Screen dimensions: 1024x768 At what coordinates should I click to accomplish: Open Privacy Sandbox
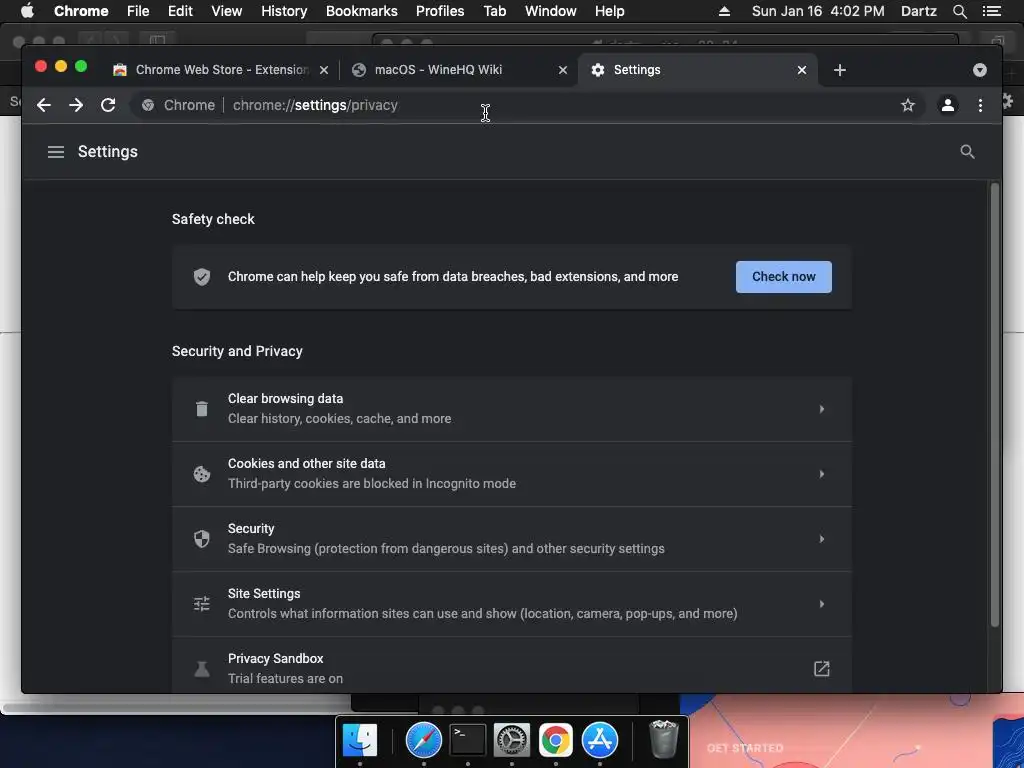(x=512, y=665)
